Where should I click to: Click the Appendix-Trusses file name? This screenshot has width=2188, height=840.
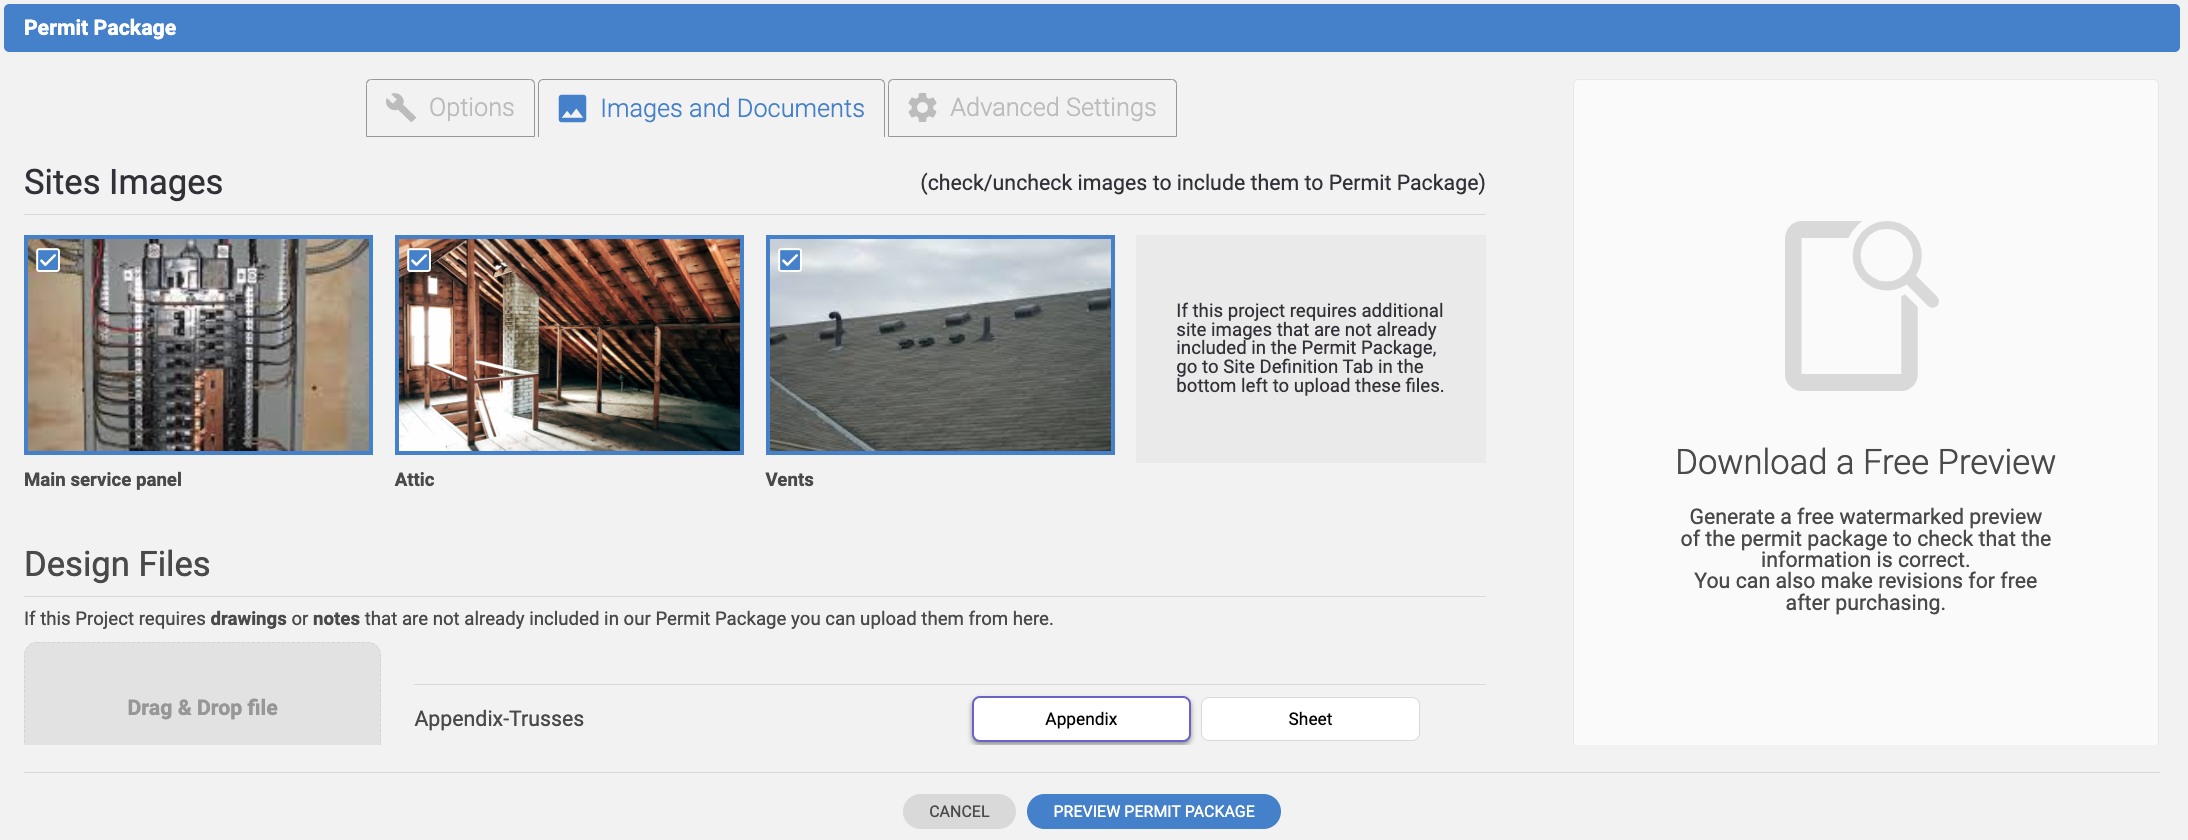pyautogui.click(x=499, y=719)
